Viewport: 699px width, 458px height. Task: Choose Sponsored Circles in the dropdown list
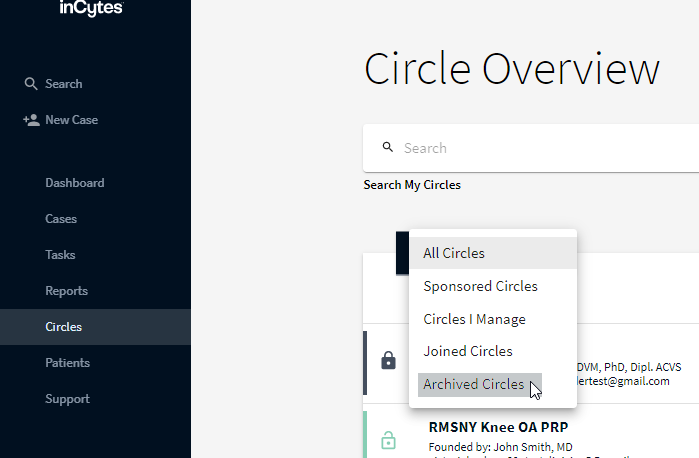[x=480, y=286]
